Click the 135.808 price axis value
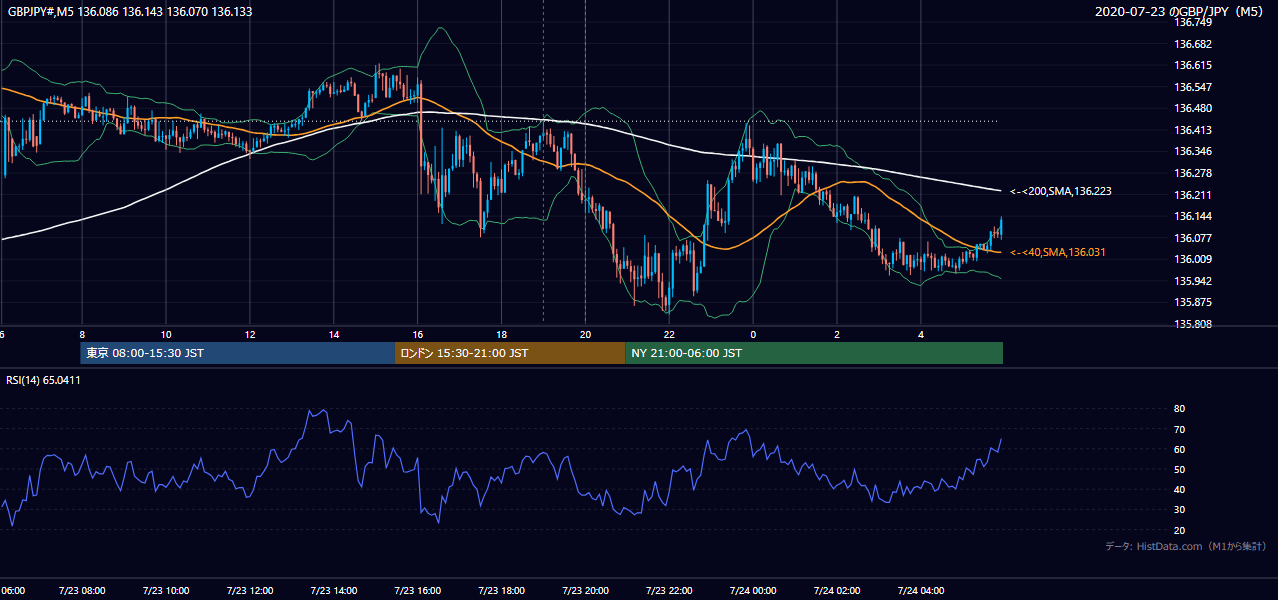 tap(1192, 324)
